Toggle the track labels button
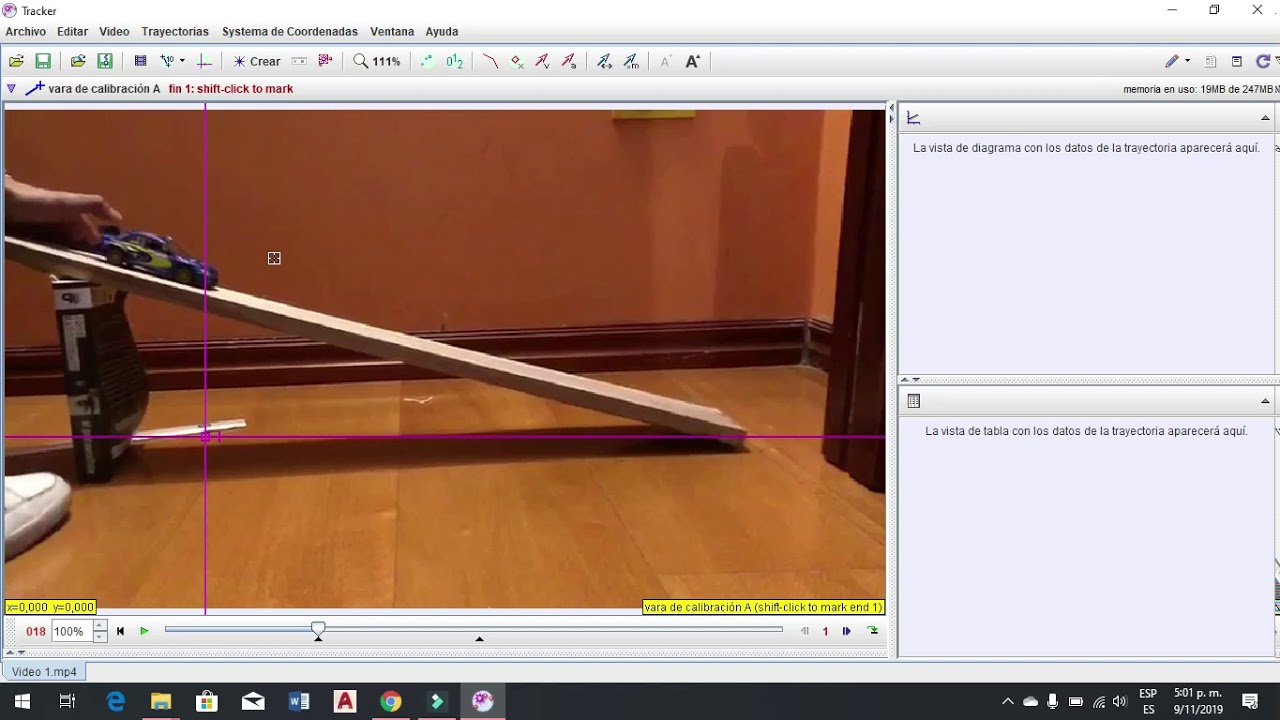This screenshot has height=720, width=1280. pyautogui.click(x=455, y=61)
